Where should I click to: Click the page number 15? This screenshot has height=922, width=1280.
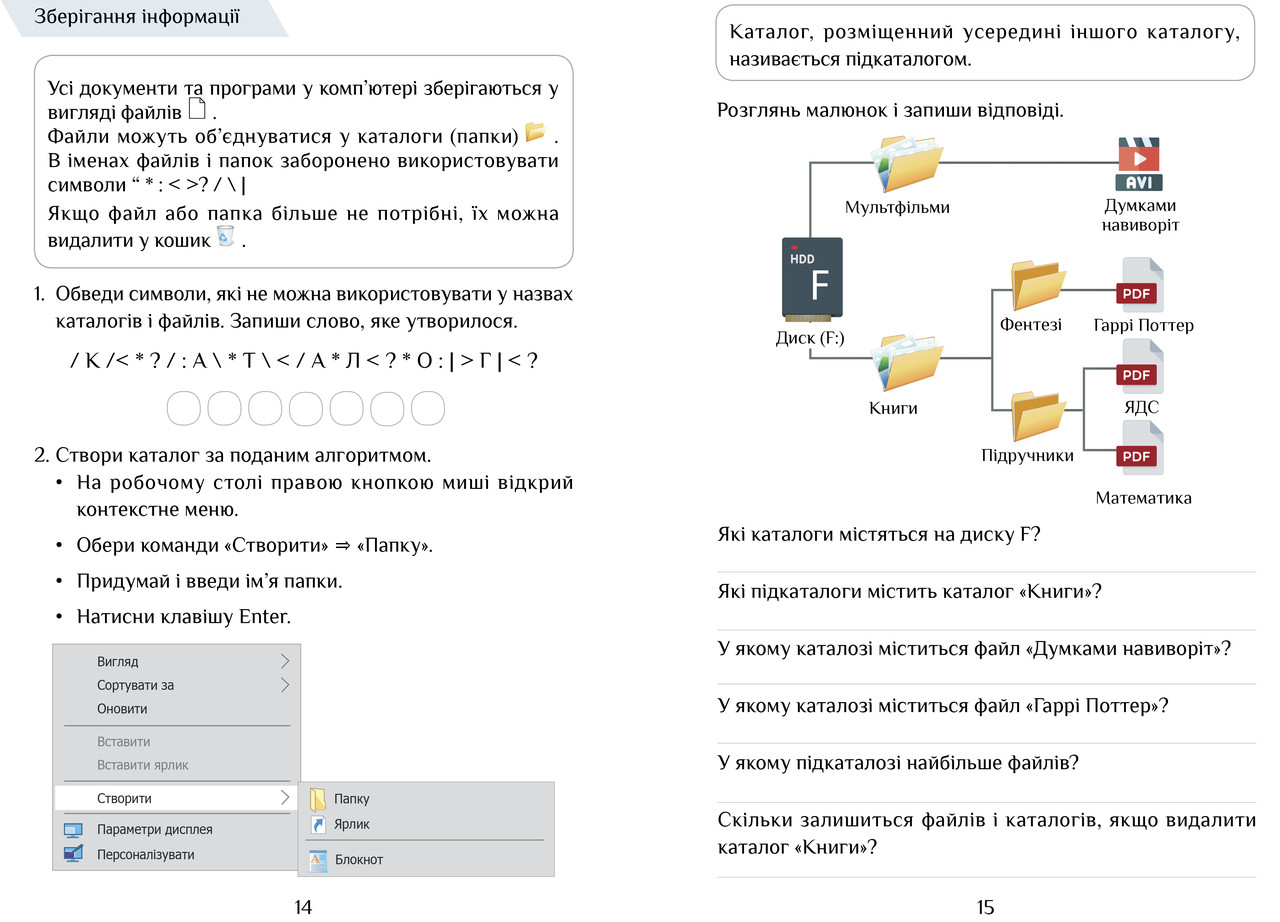click(x=985, y=907)
